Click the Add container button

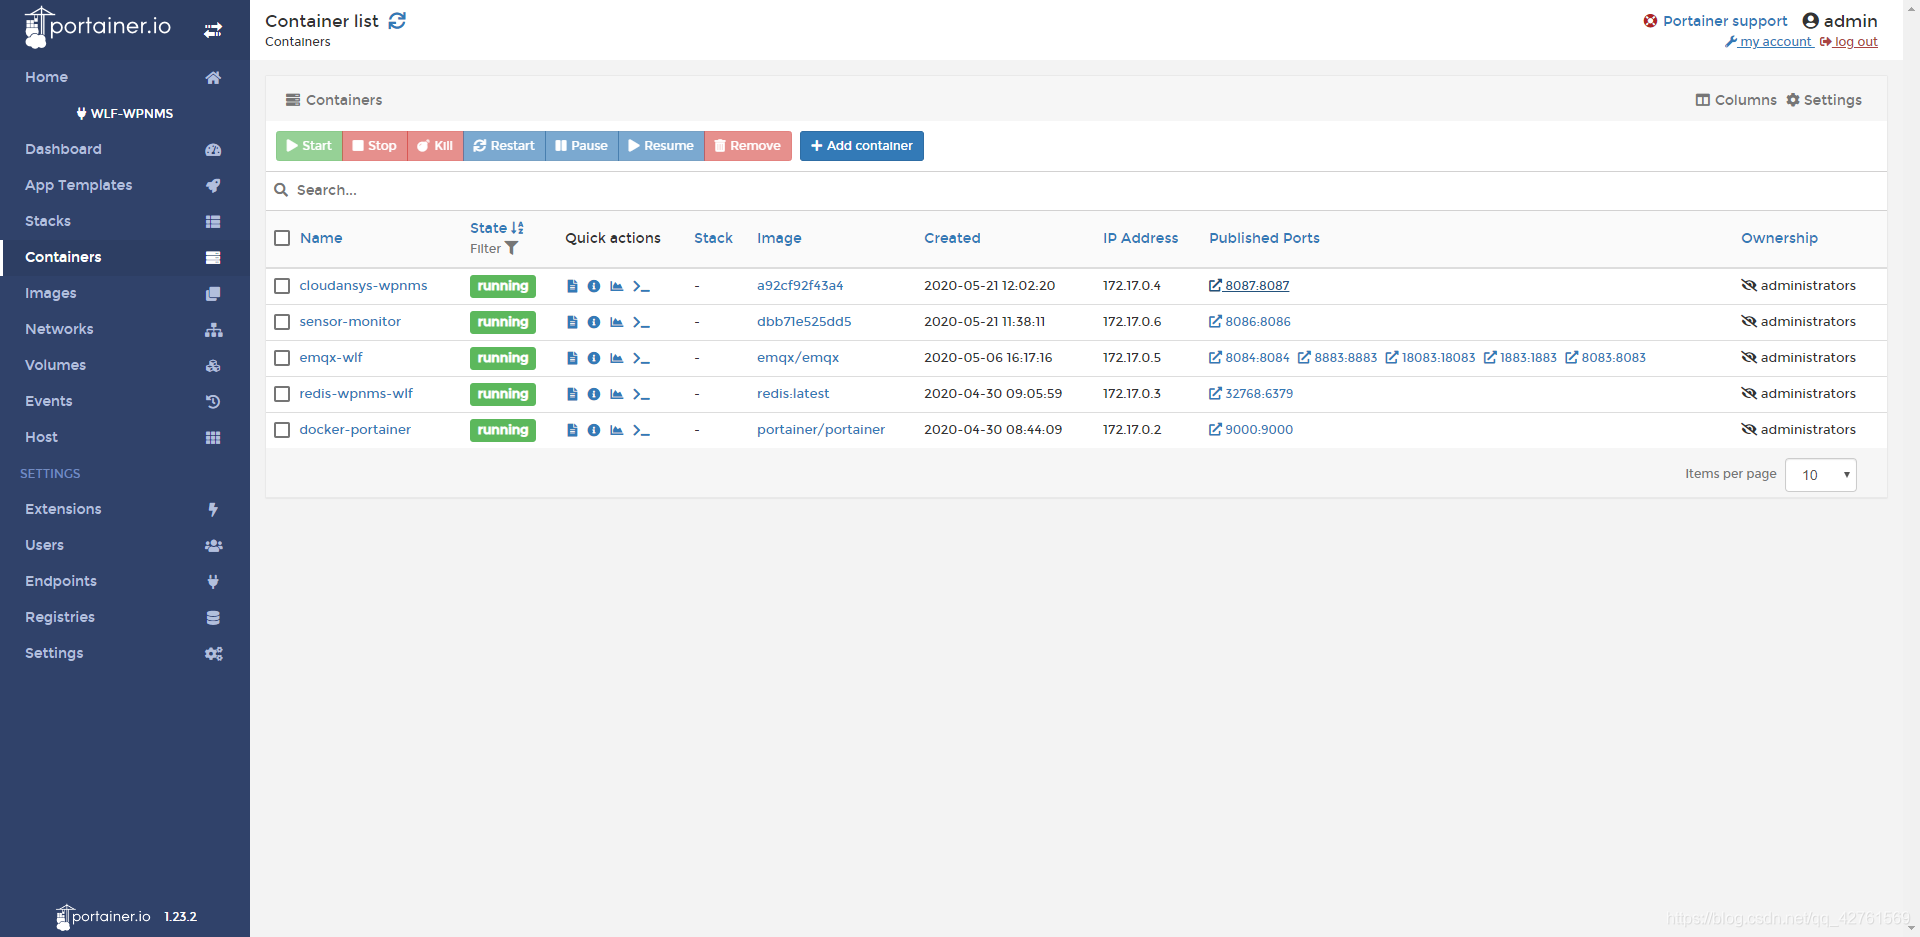point(862,146)
